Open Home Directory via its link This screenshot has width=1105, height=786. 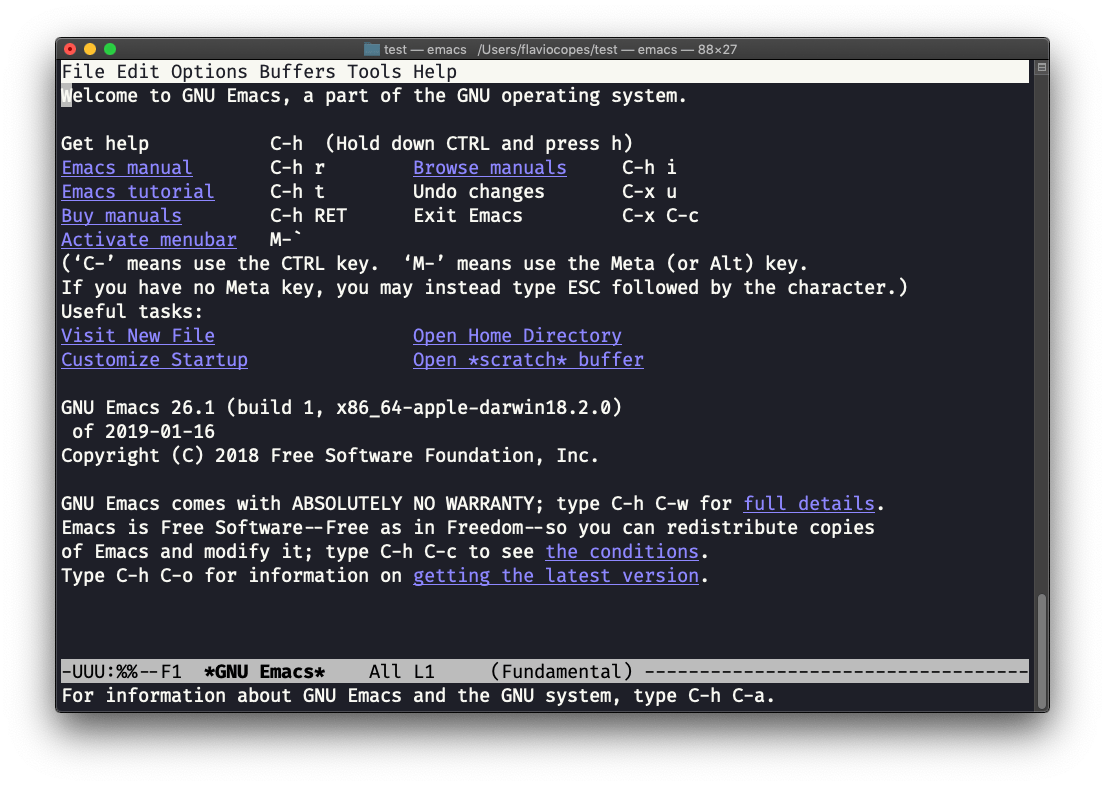(517, 336)
